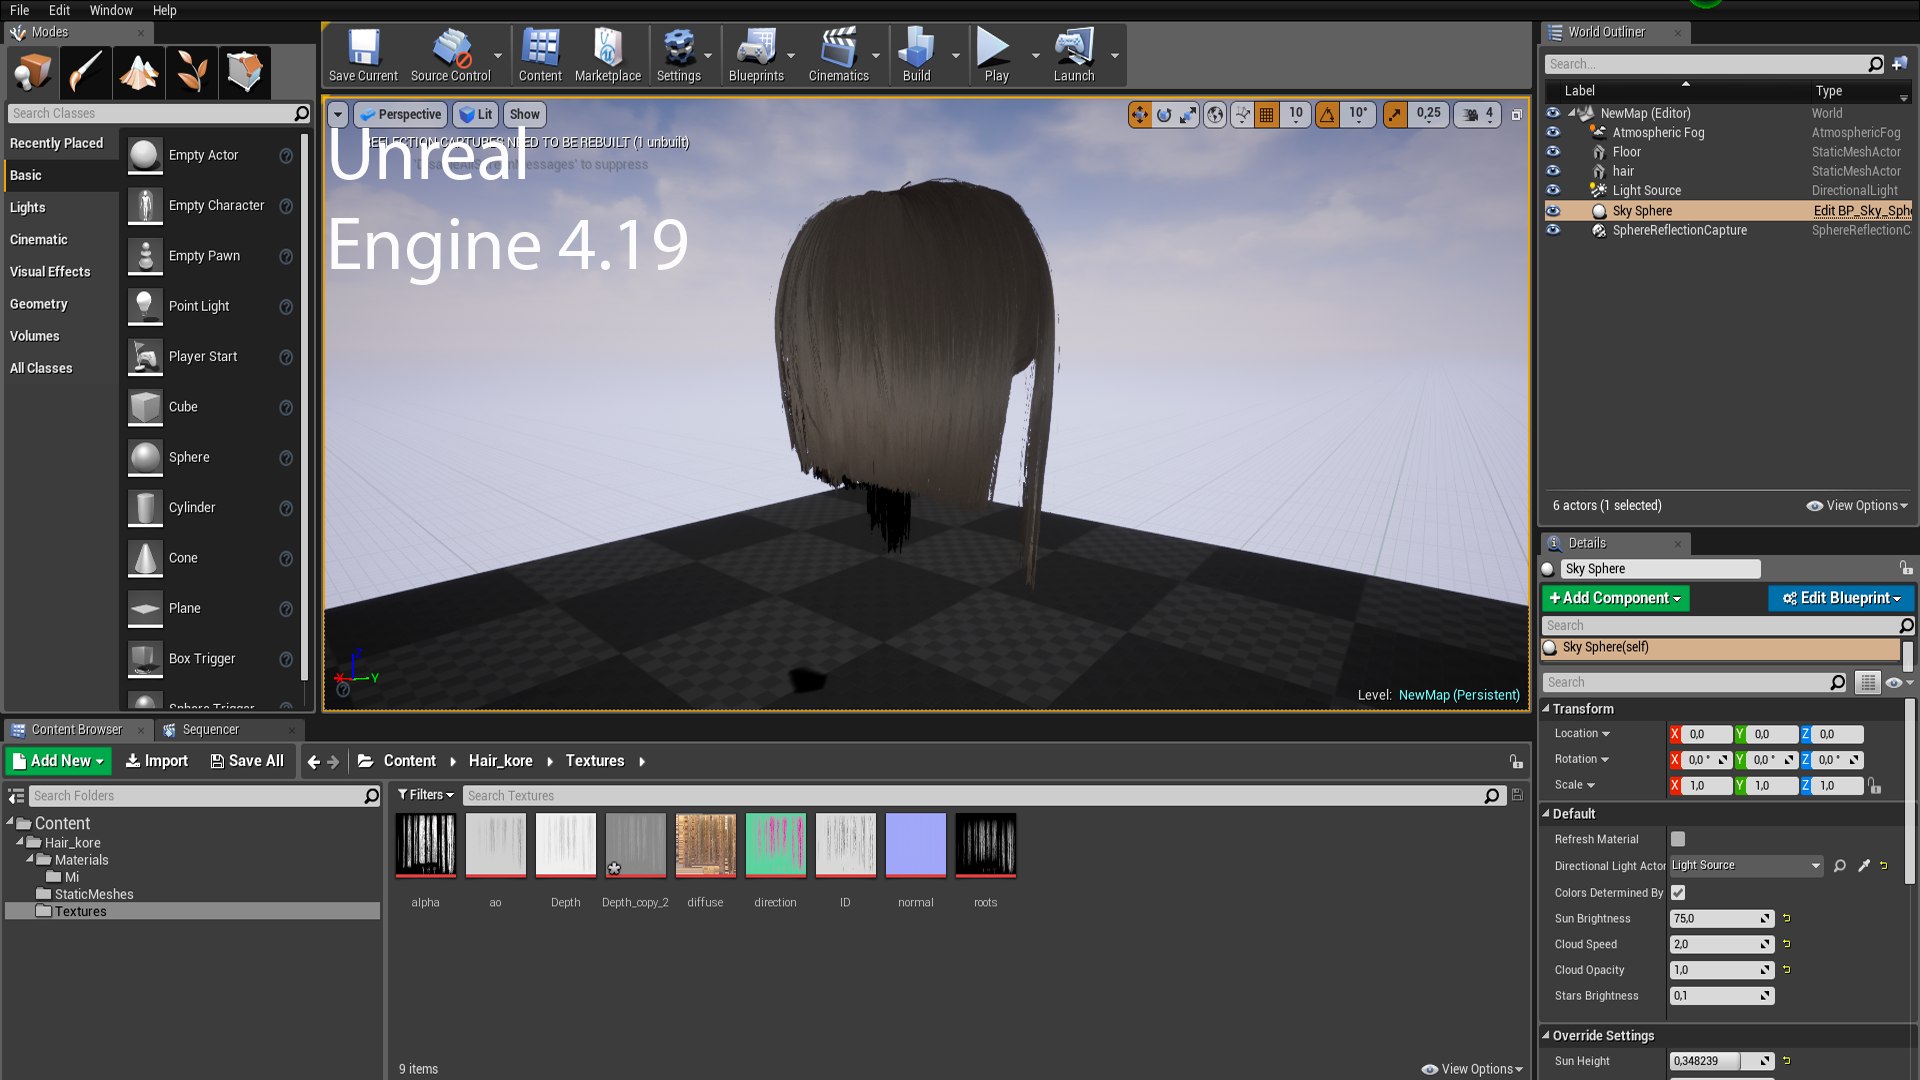
Task: Toggle rotation snapping in viewport
Action: coord(1327,115)
